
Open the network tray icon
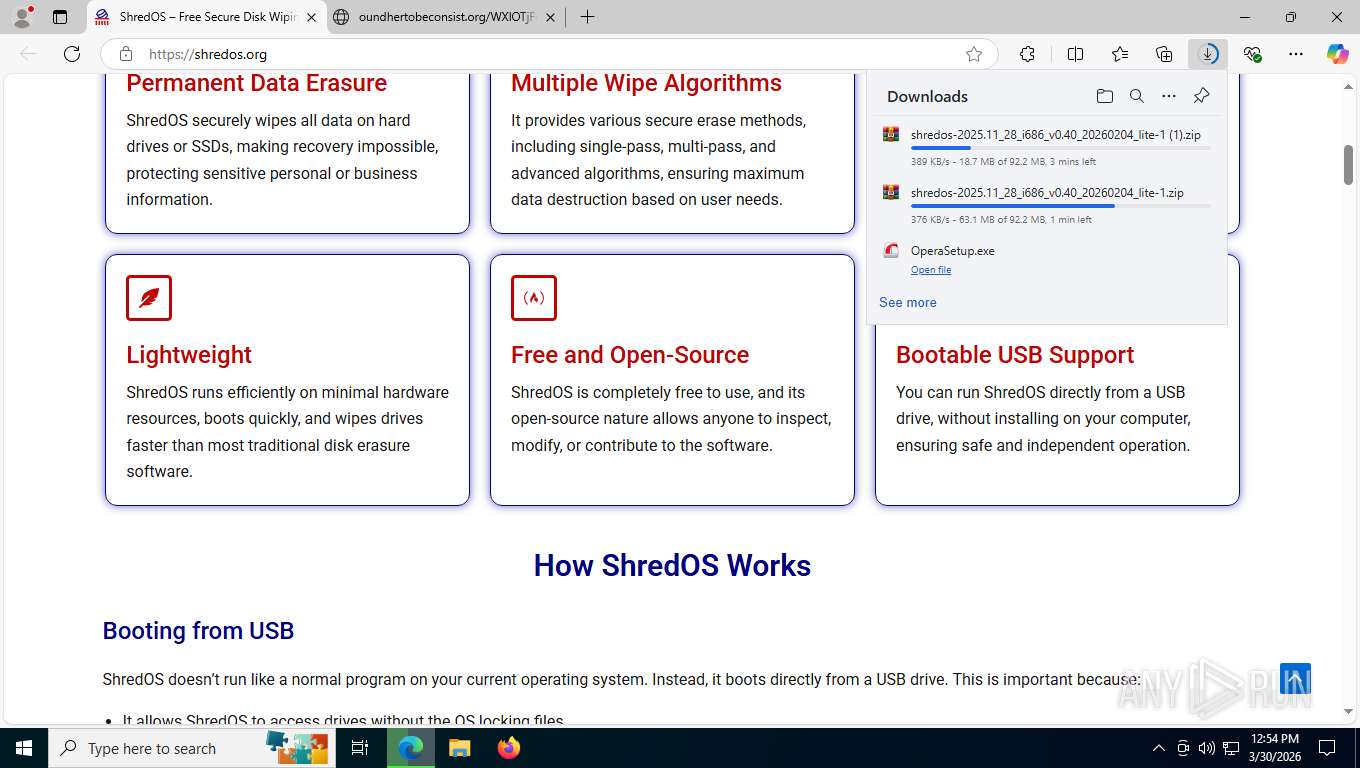(x=1231, y=748)
